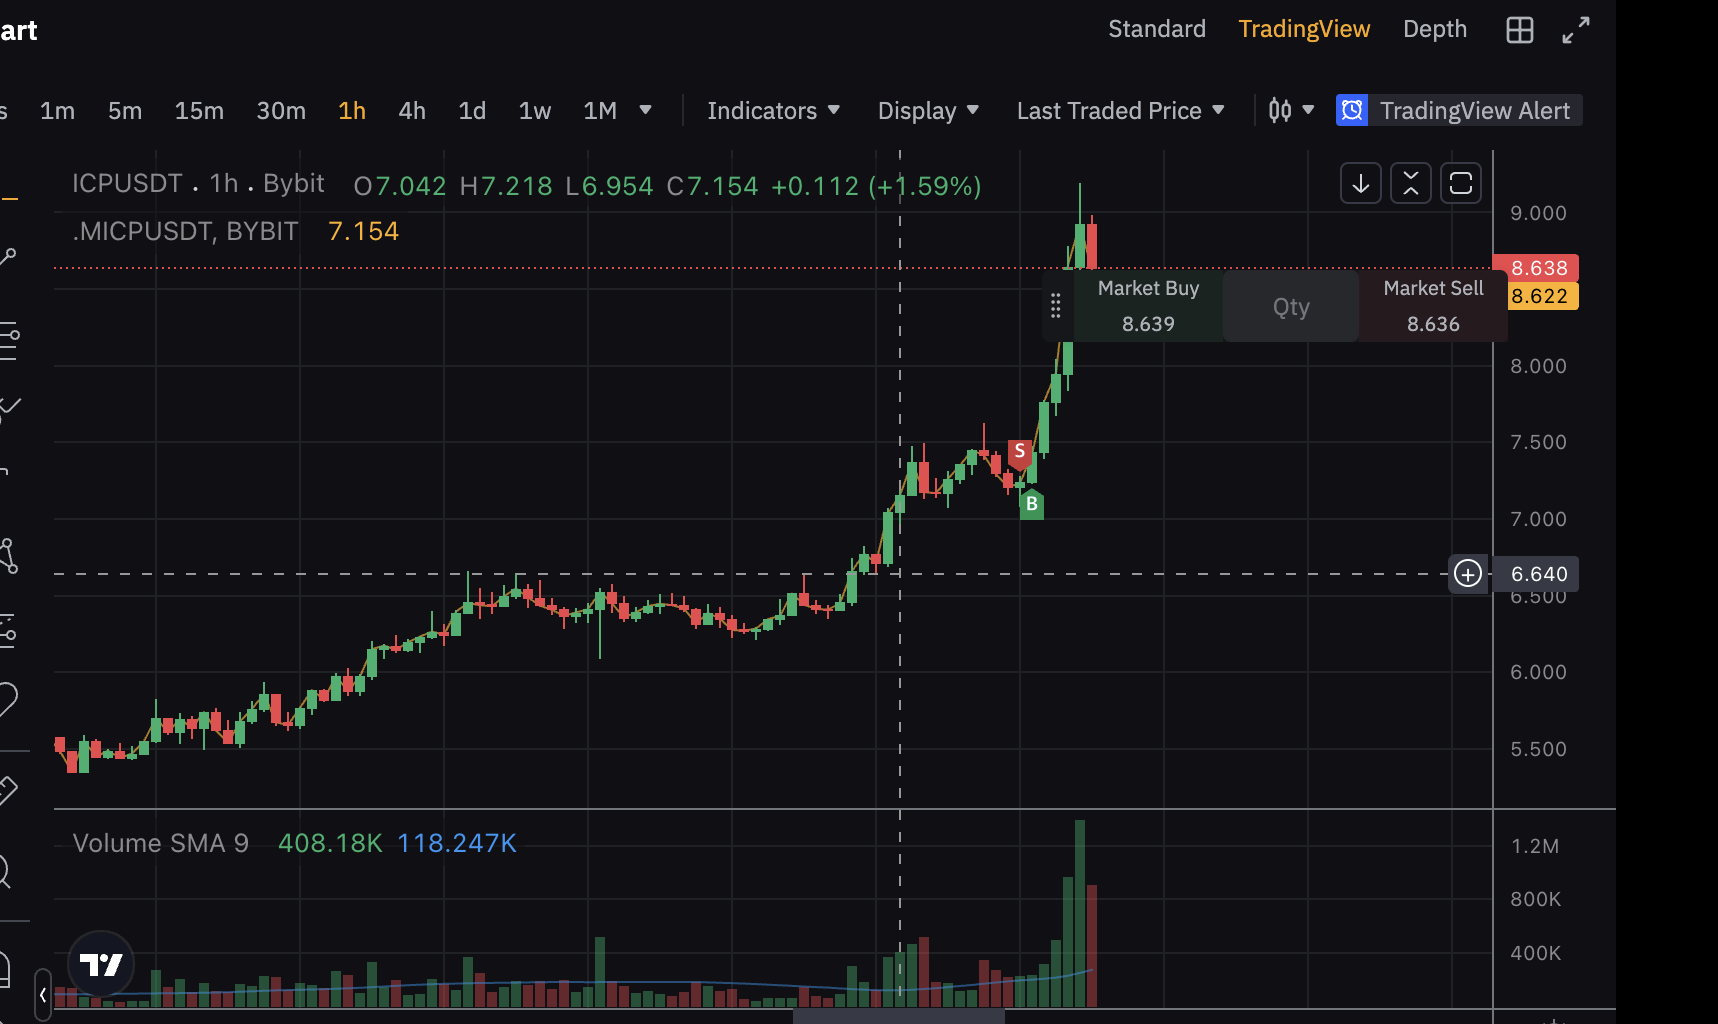This screenshot has width=1718, height=1024.
Task: Enter fullscreen chart mode
Action: coord(1575,30)
